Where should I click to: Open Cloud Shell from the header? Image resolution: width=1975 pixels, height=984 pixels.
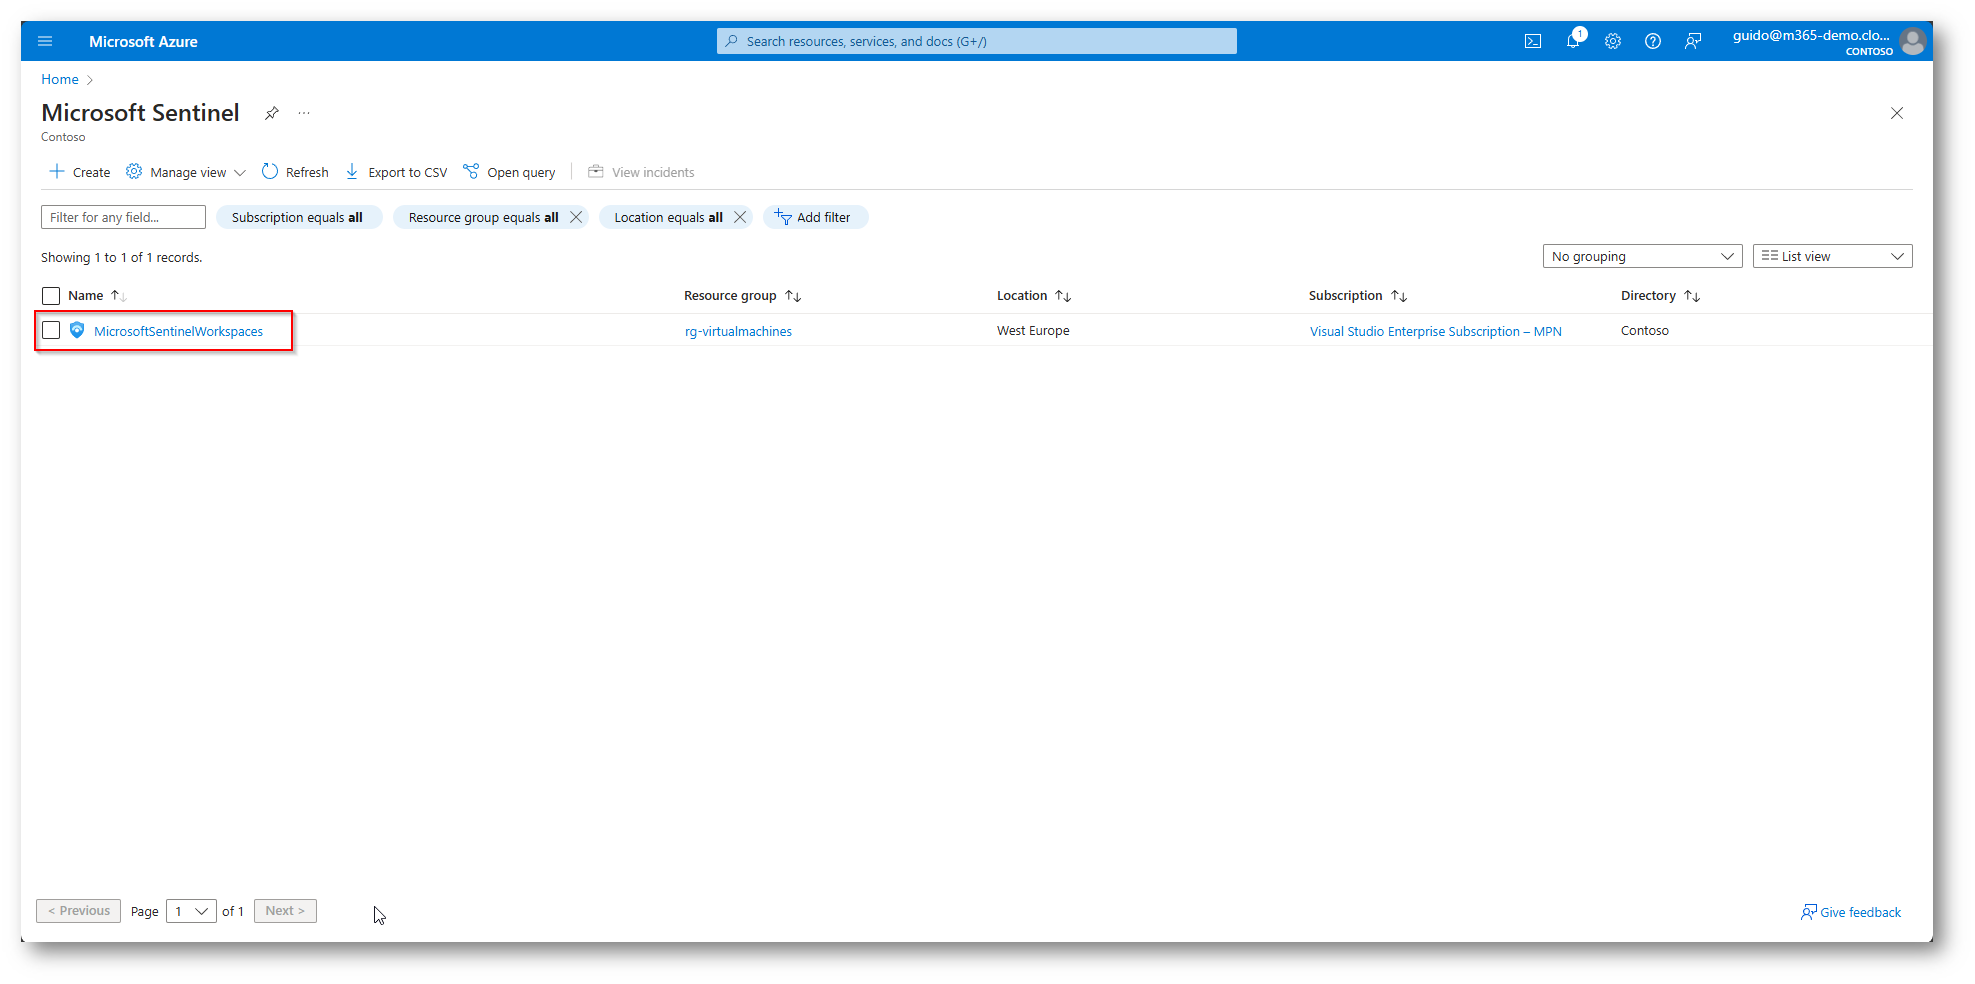1533,41
